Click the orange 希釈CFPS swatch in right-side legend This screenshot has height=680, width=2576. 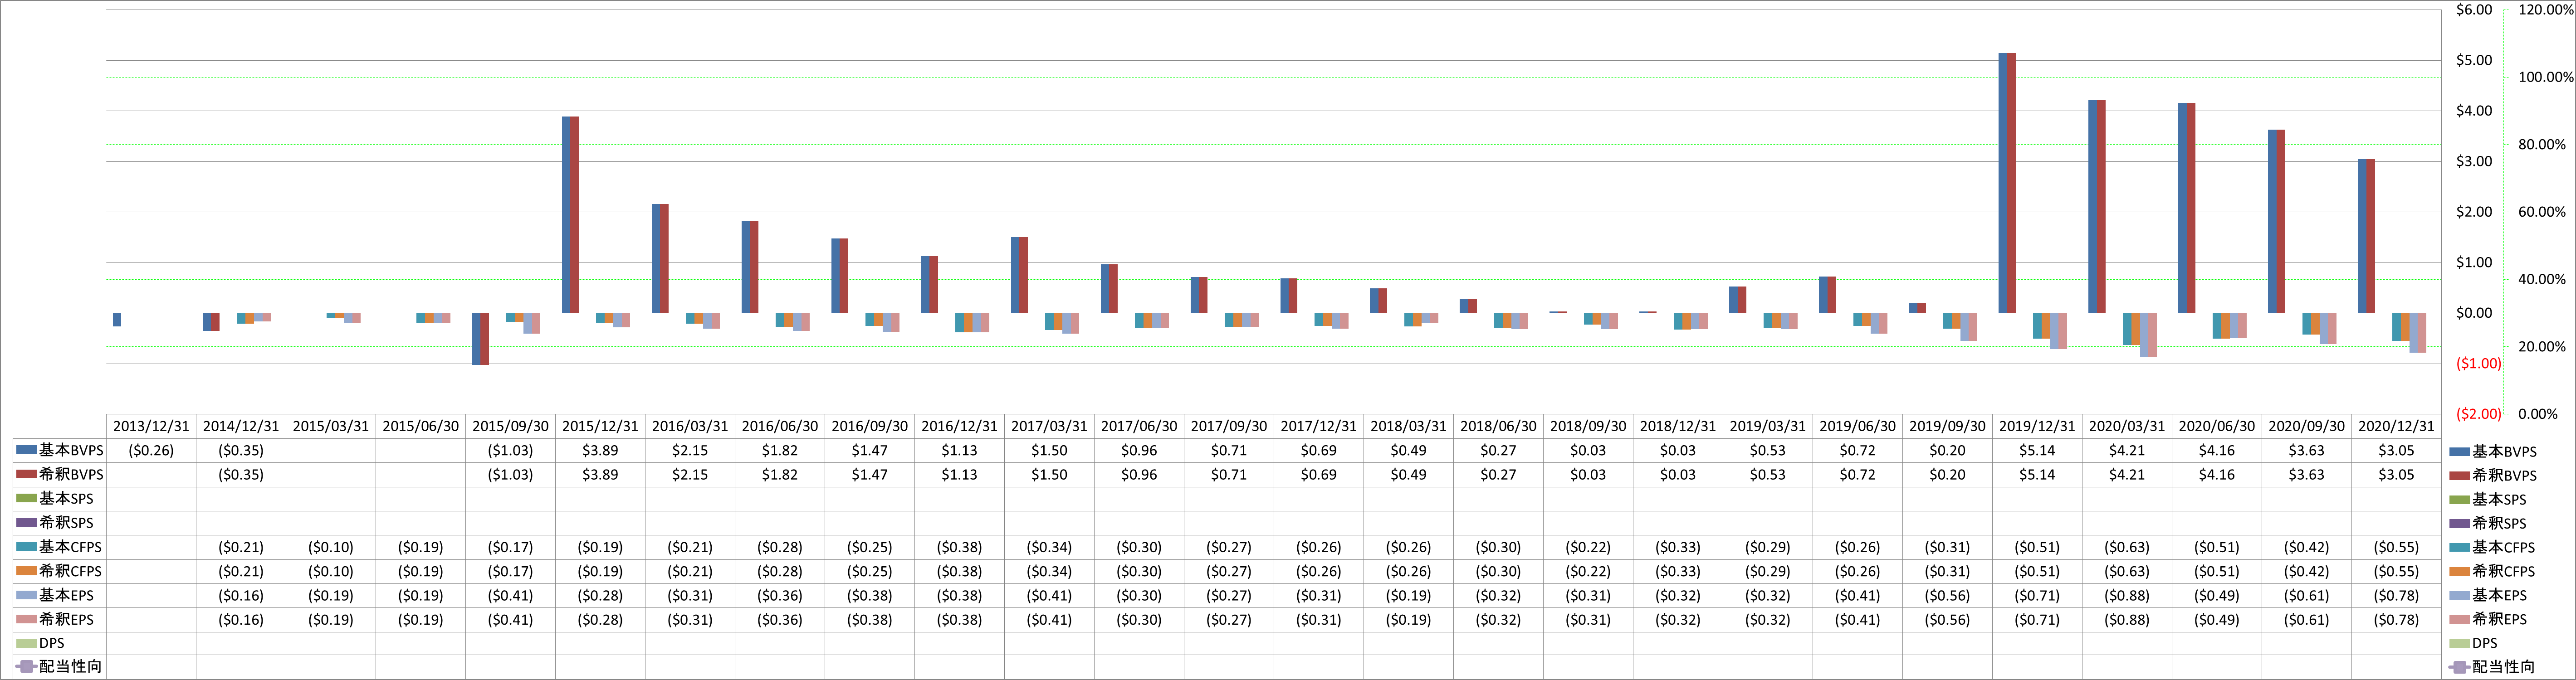2460,571
